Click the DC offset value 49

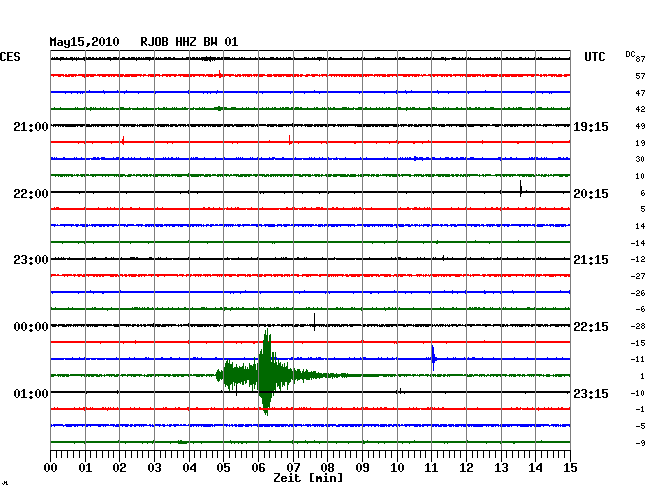640,126
